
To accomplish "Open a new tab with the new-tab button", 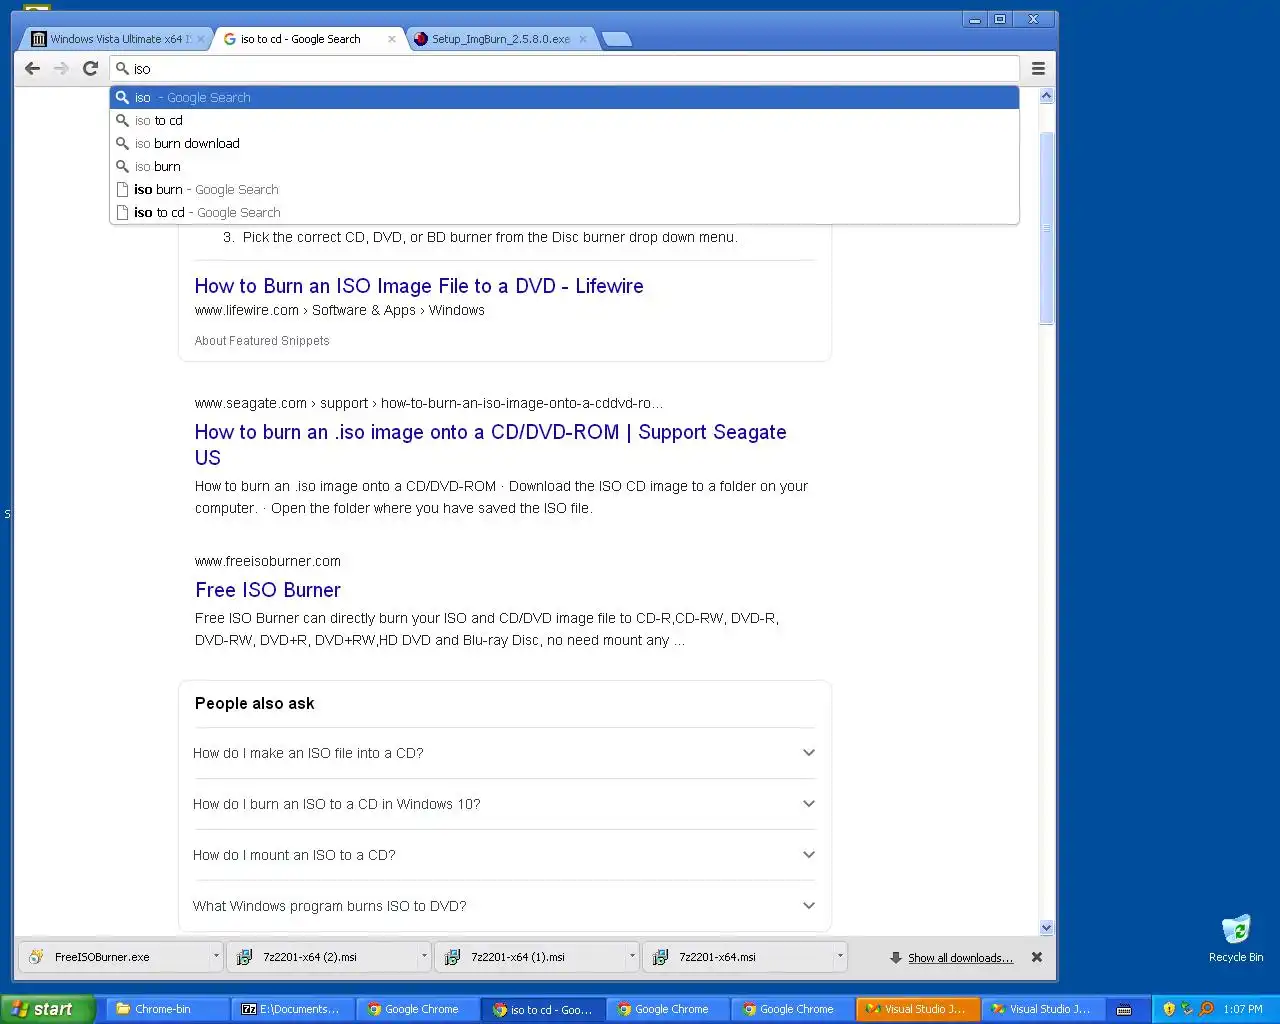I will 617,39.
